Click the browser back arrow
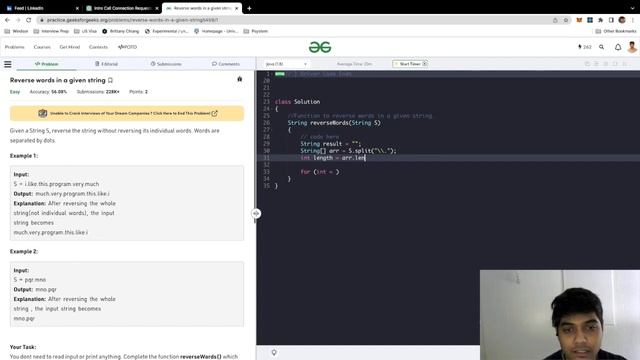 coord(7,20)
